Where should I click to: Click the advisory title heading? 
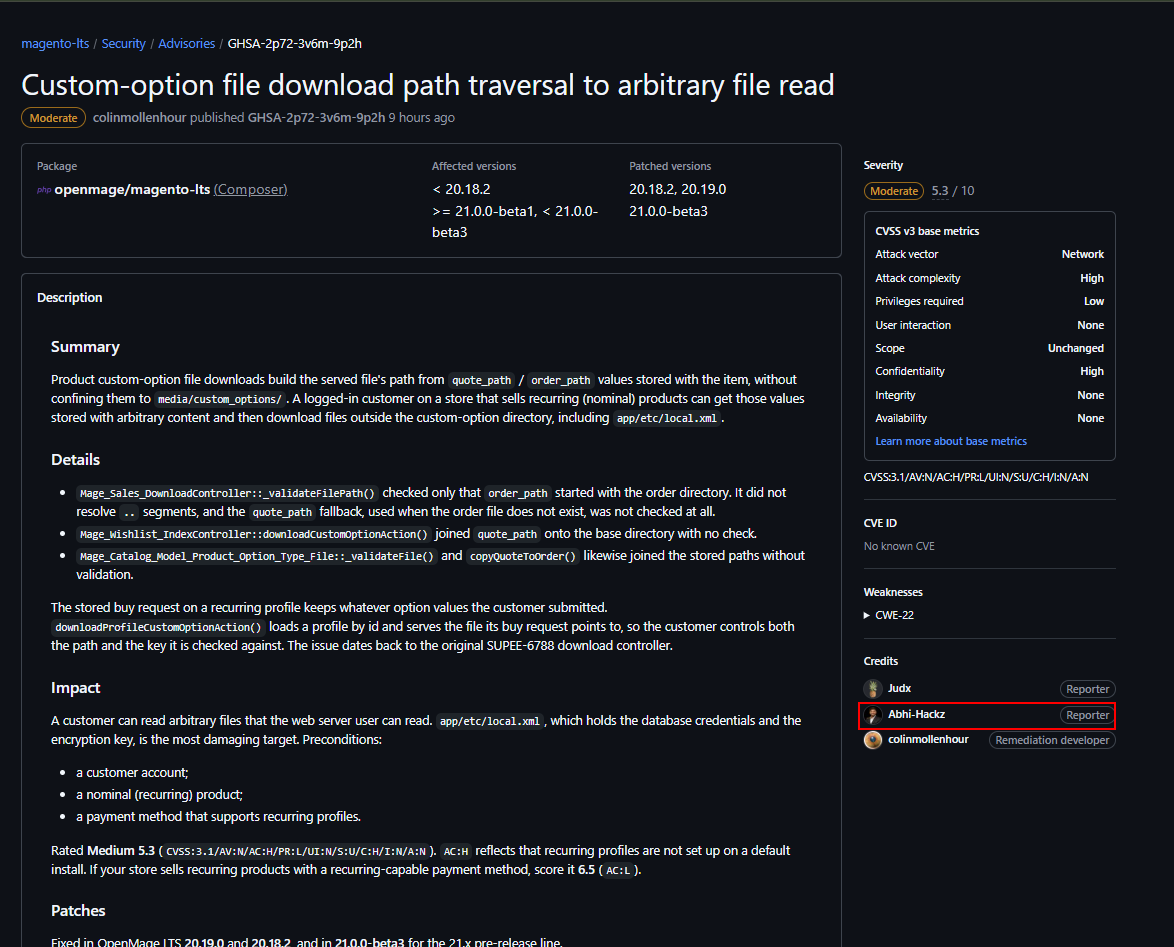[428, 85]
